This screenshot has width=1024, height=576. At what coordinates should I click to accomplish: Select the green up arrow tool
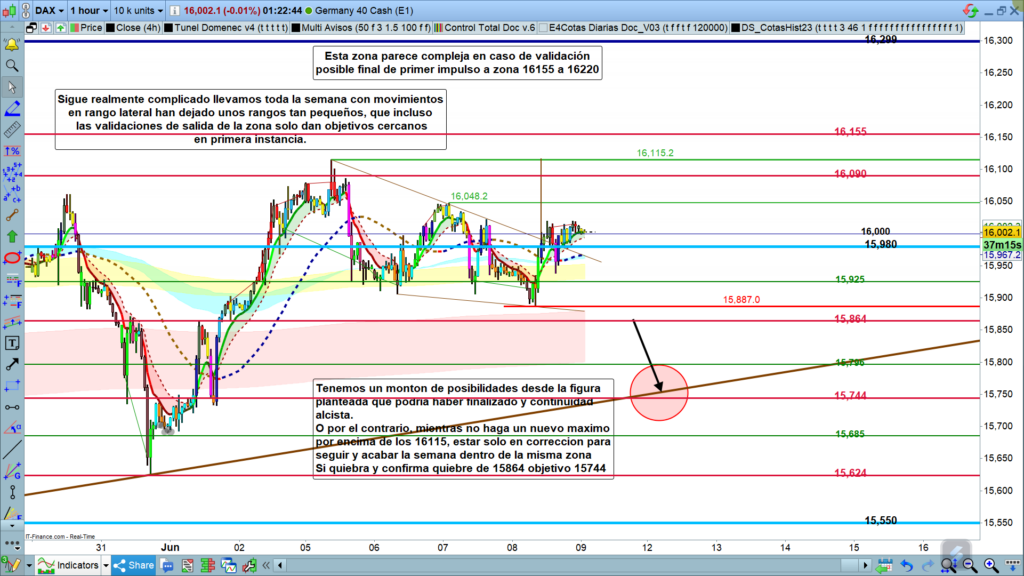(x=12, y=236)
